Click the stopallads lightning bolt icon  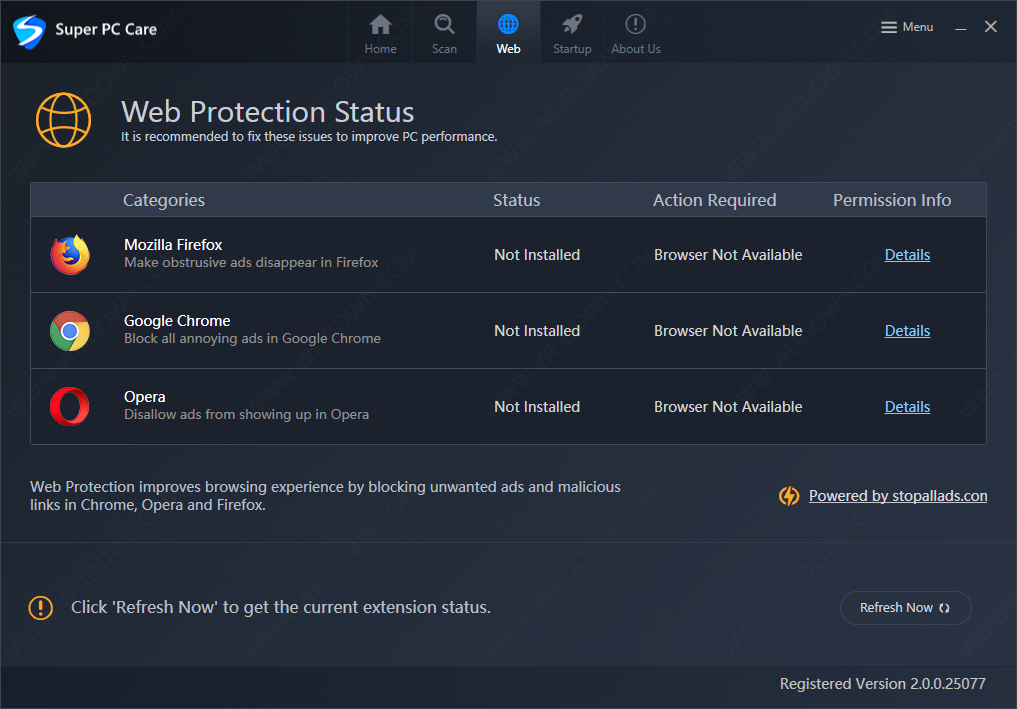click(789, 496)
